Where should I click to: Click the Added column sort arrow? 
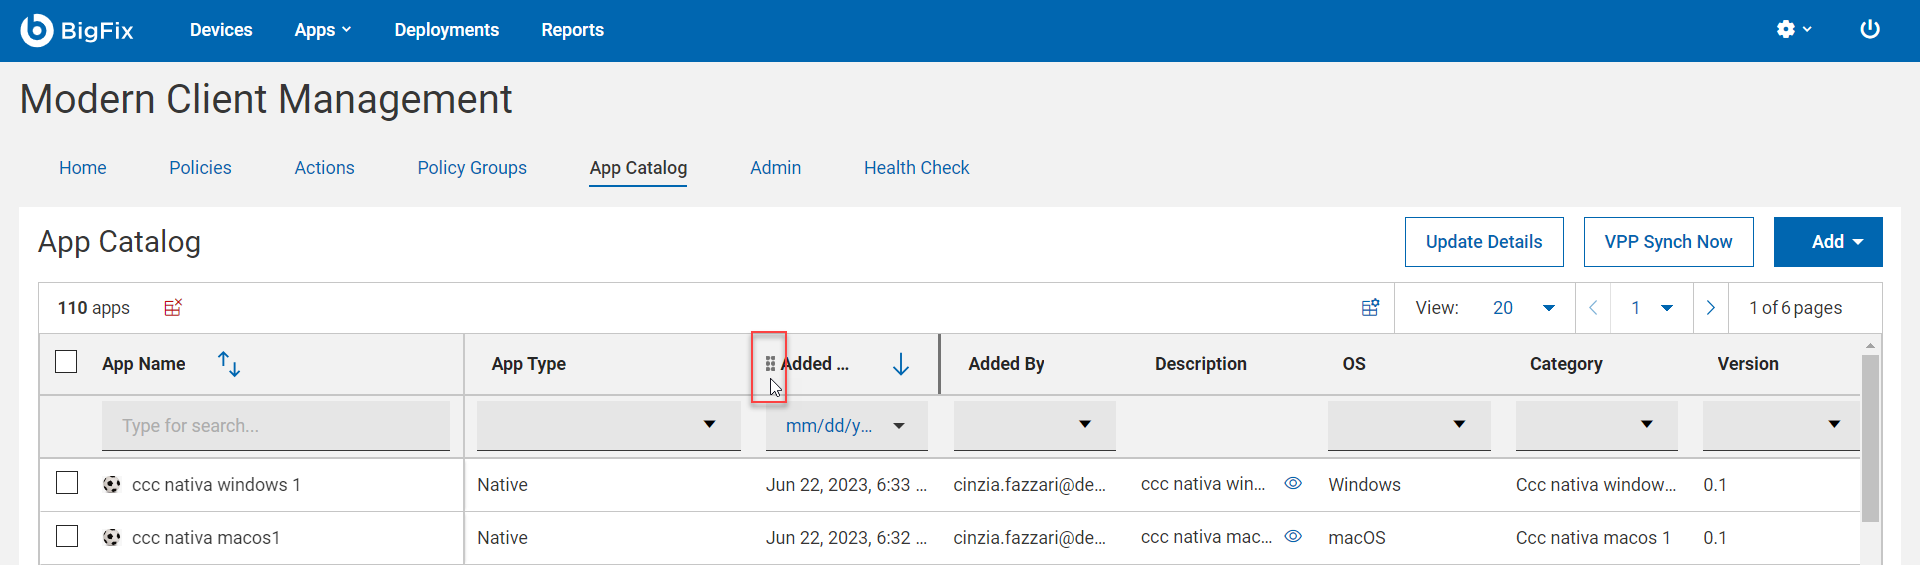(x=900, y=364)
